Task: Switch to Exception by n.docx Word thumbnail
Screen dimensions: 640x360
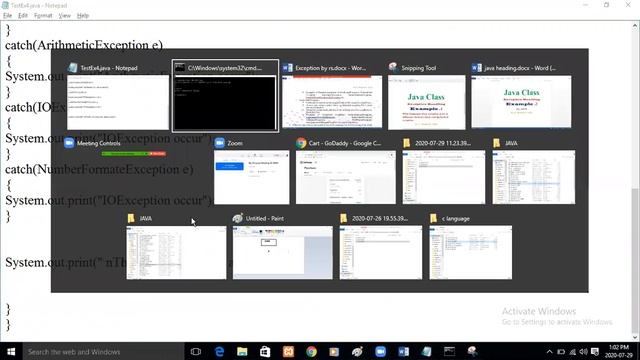Action: 332,102
